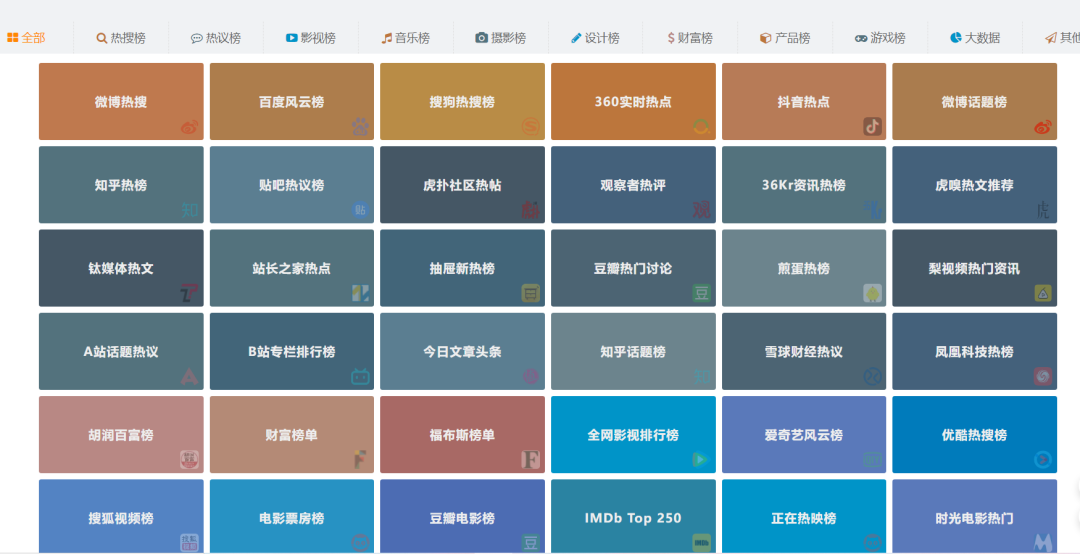
Task: Click the icon on 站长之家热点 card
Action: [360, 294]
